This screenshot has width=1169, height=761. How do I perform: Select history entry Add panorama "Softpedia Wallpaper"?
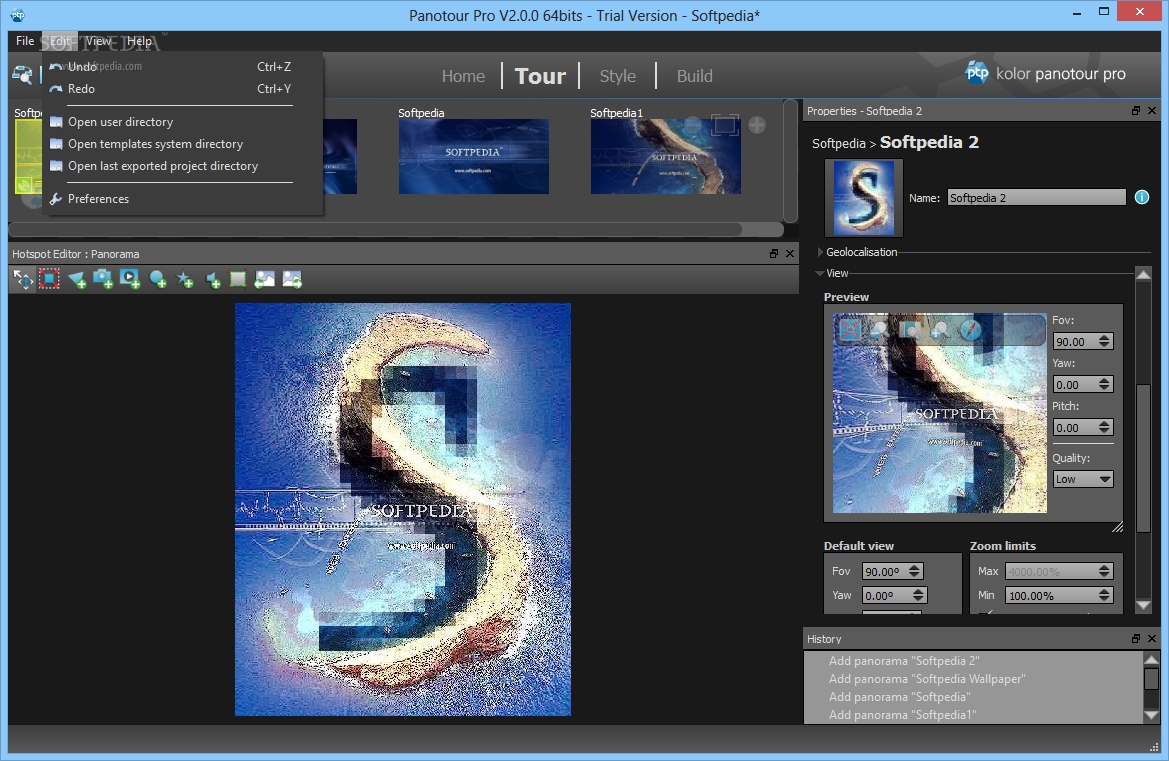927,678
